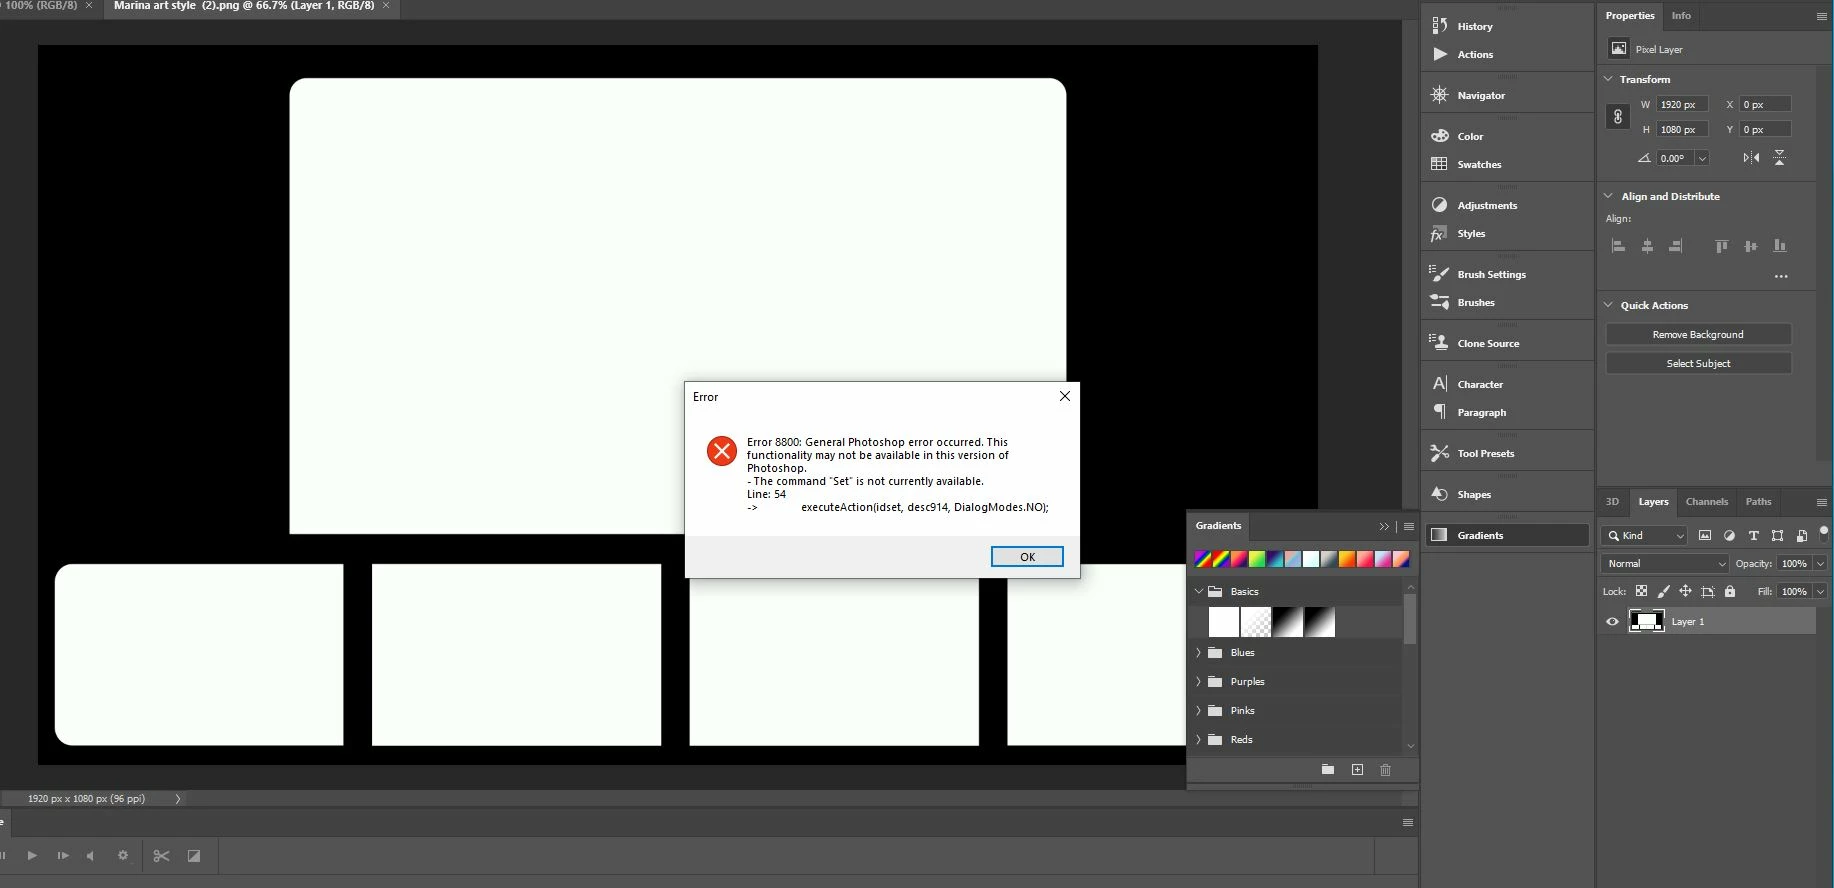Open the Swatches panel
This screenshot has height=888, width=1834.
[1479, 164]
